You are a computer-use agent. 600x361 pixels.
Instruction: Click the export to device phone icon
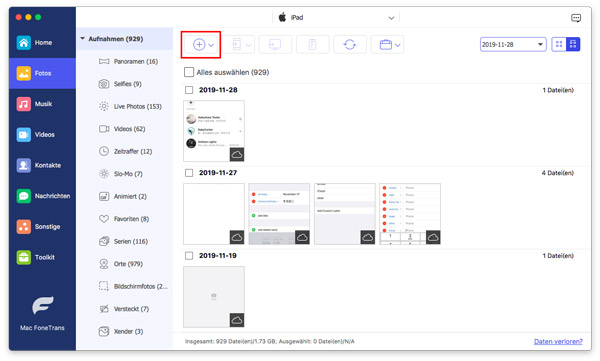pyautogui.click(x=236, y=44)
